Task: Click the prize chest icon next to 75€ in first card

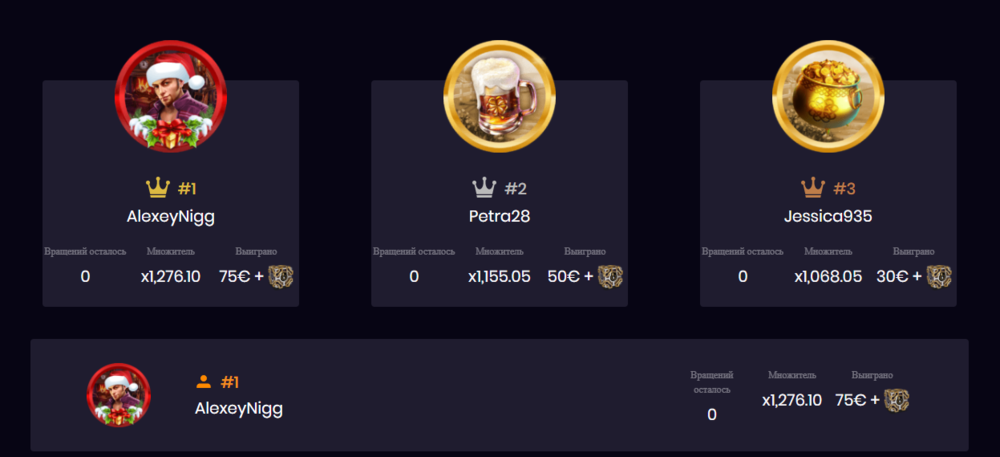Action: coord(281,276)
